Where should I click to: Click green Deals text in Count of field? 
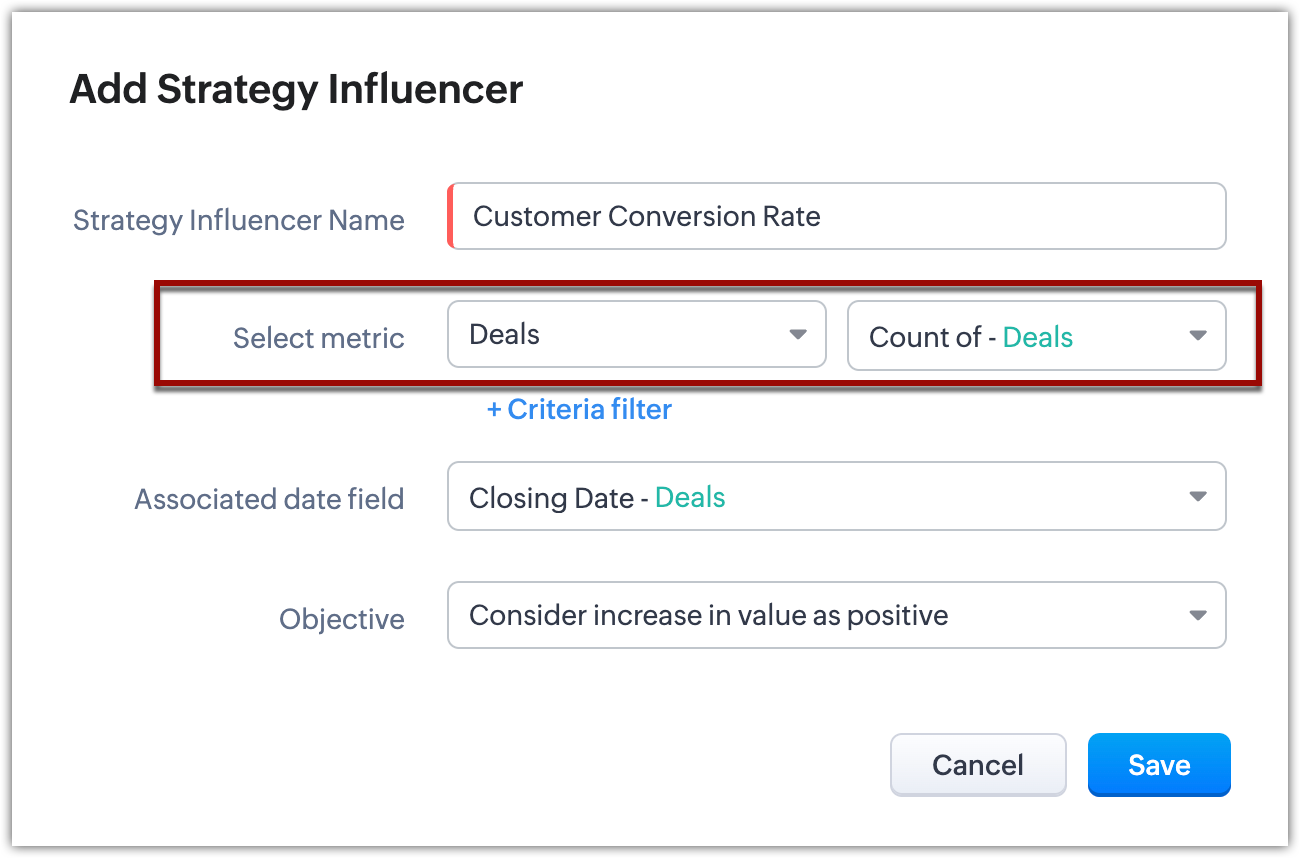(1038, 337)
